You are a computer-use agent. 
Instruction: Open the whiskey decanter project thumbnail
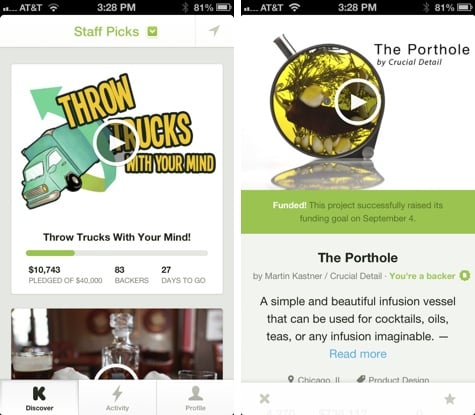117,344
